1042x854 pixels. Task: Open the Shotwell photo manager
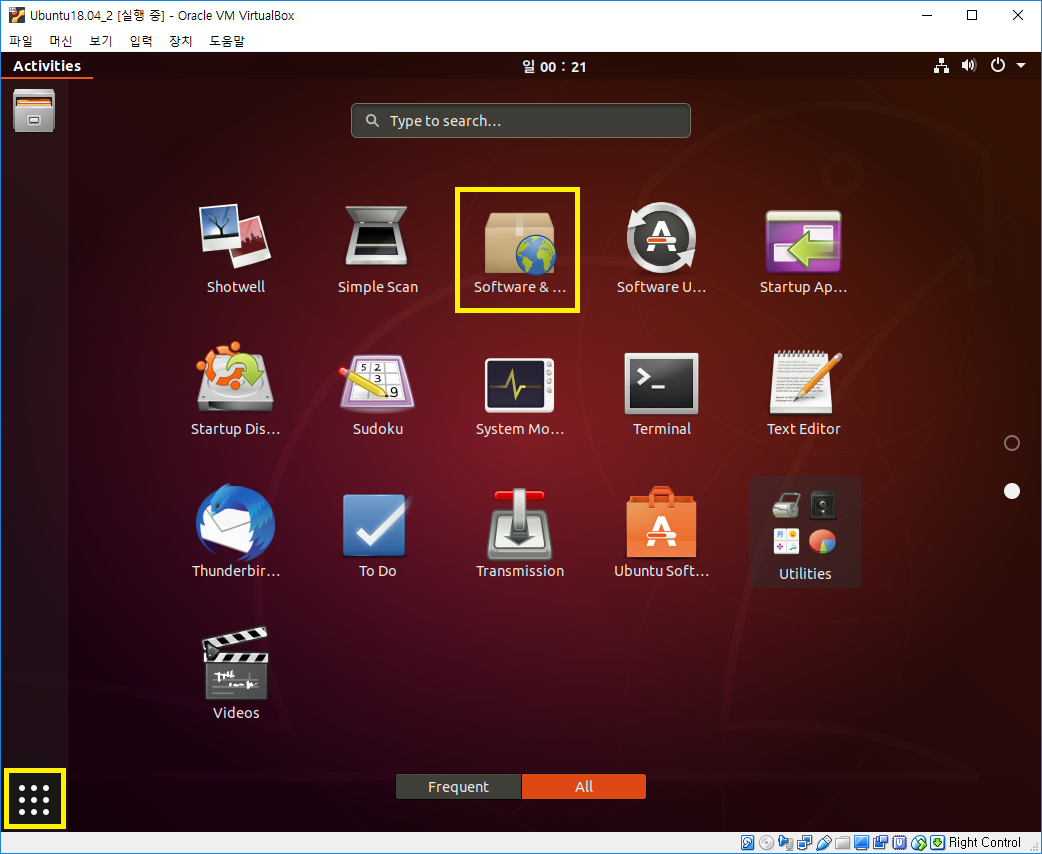(x=235, y=249)
